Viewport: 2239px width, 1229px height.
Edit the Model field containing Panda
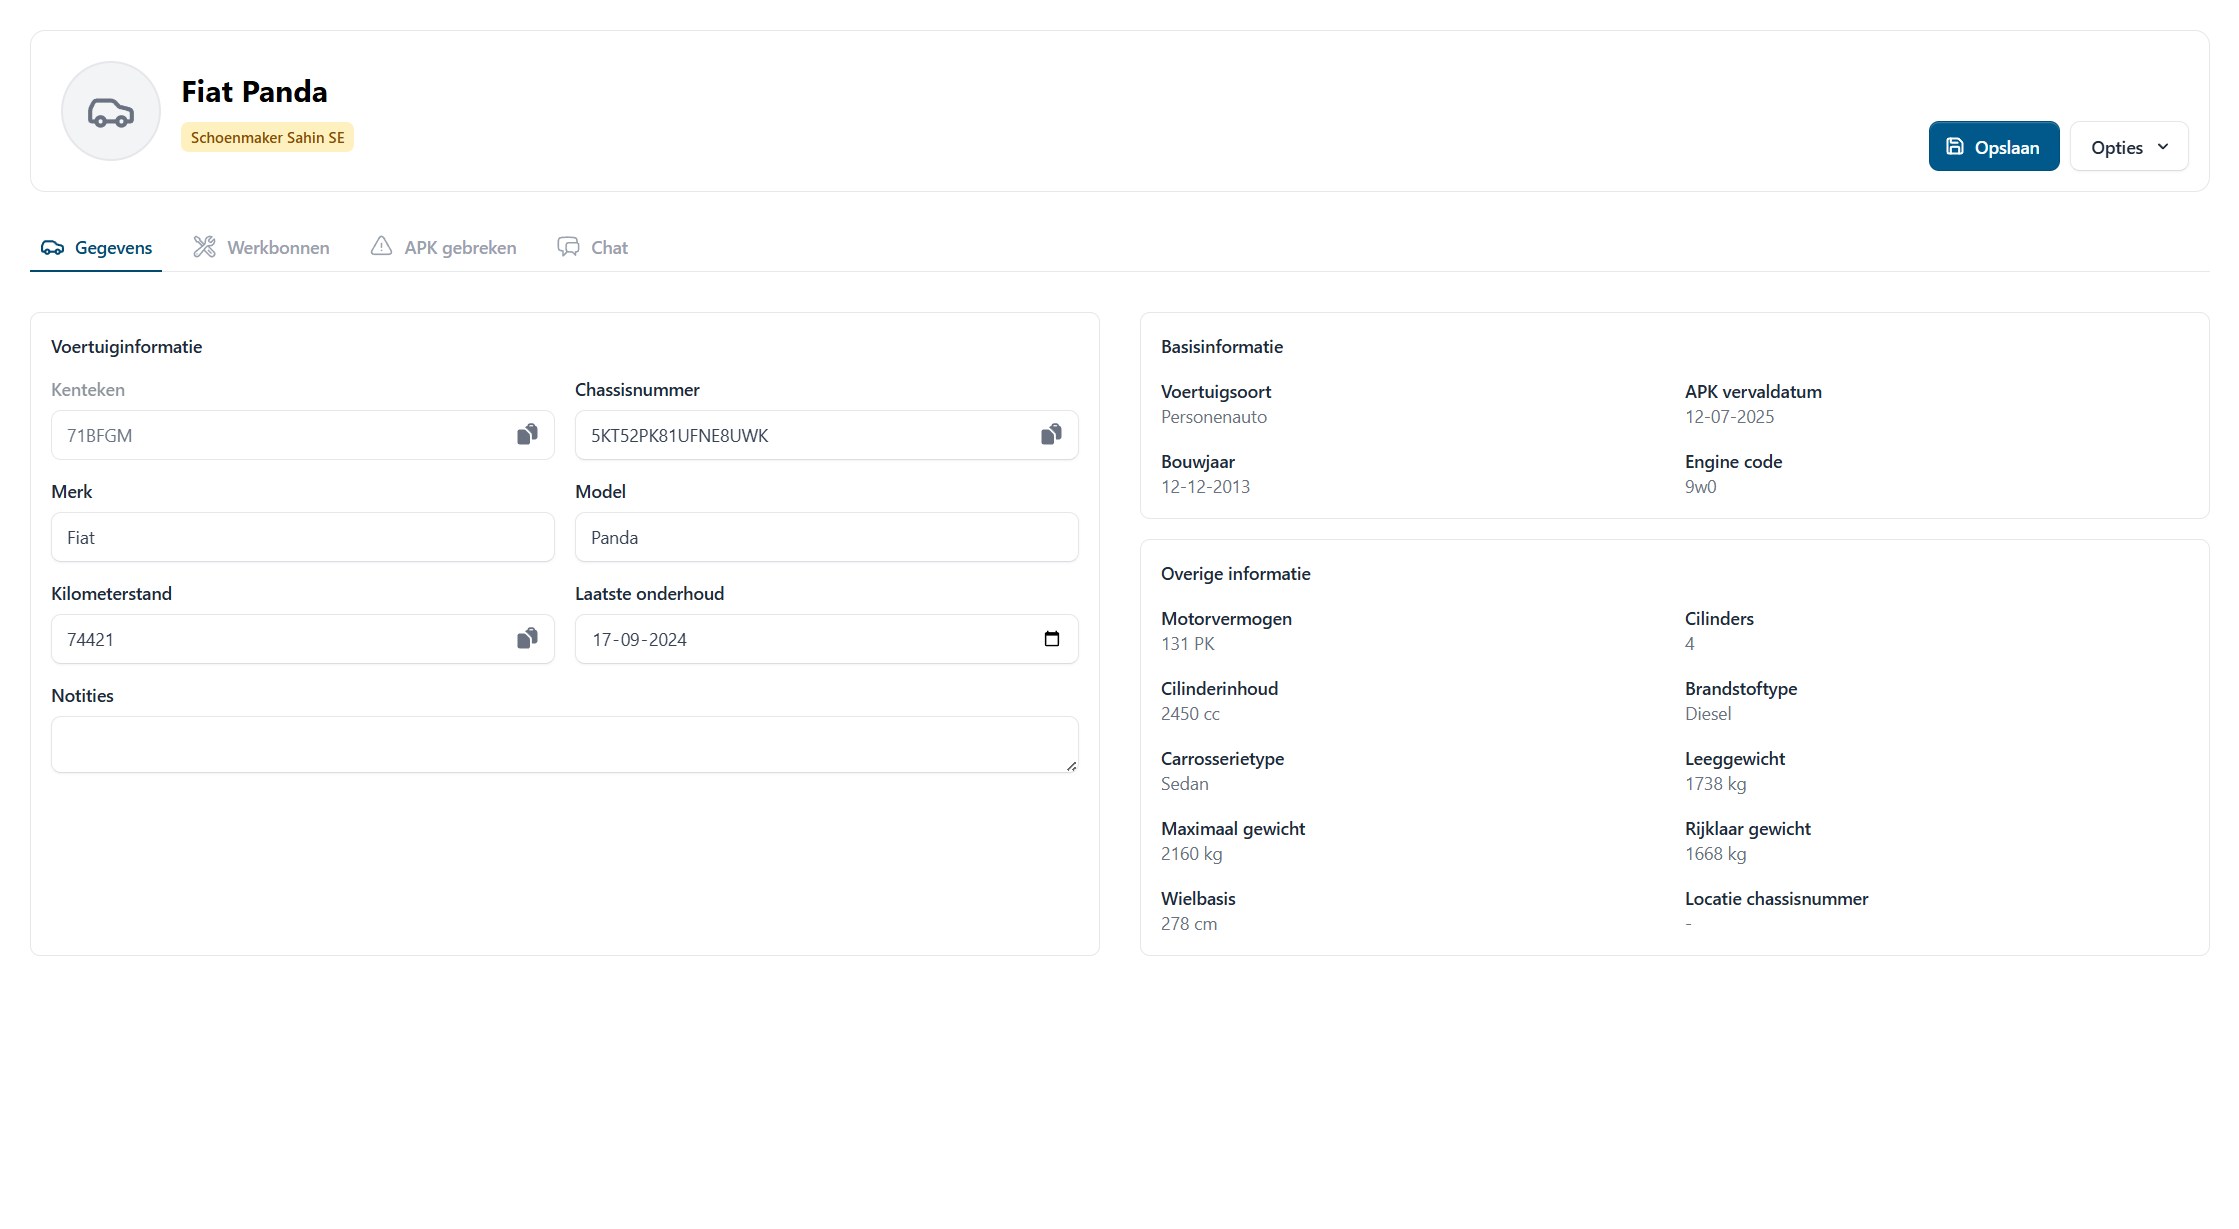point(827,537)
